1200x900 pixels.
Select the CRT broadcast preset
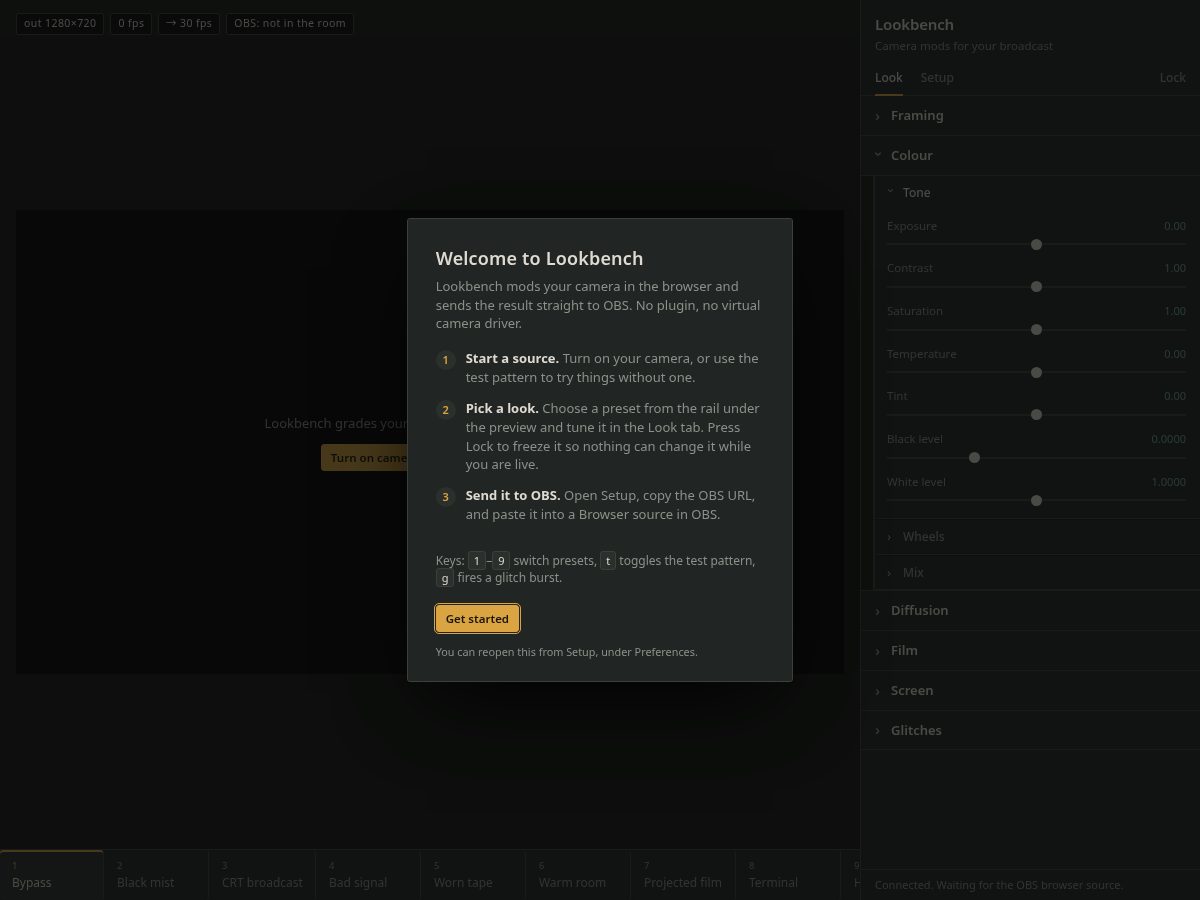pos(262,874)
